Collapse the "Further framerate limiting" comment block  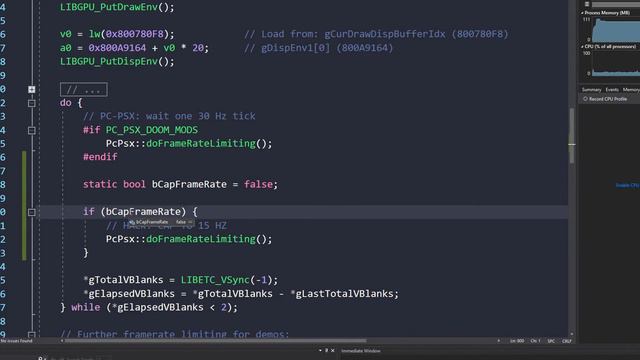(32, 335)
